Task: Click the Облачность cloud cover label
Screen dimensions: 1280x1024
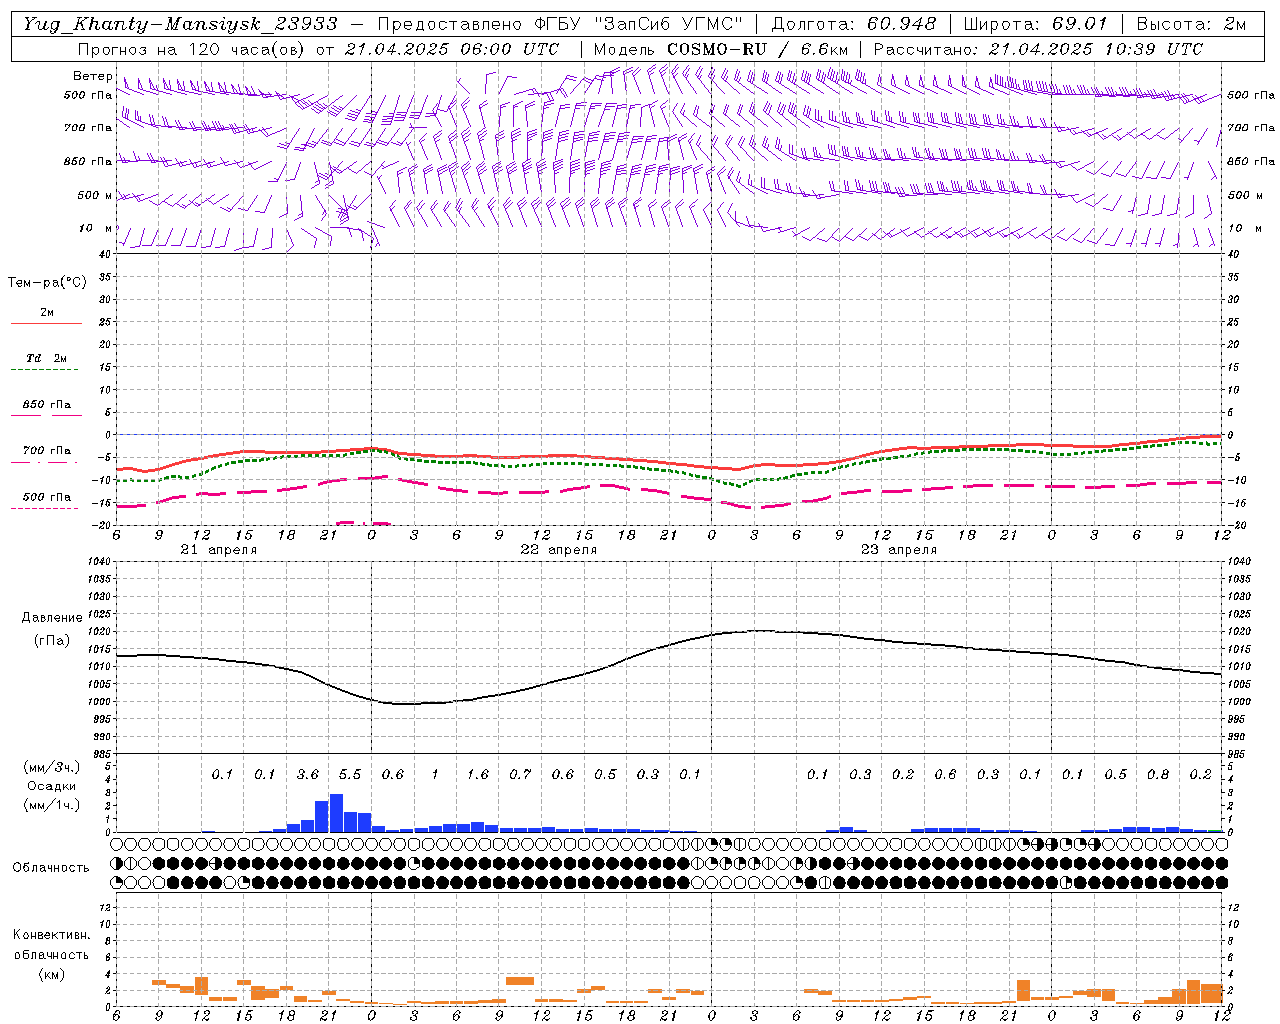Action: 51,868
